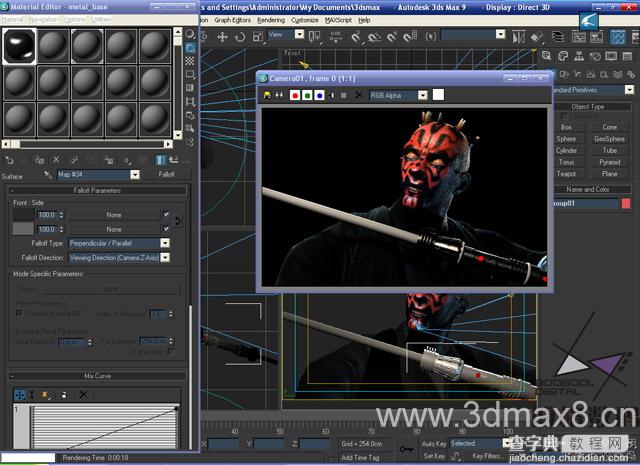
Task: Open the RGB Alpha channel dropdown
Action: point(423,95)
